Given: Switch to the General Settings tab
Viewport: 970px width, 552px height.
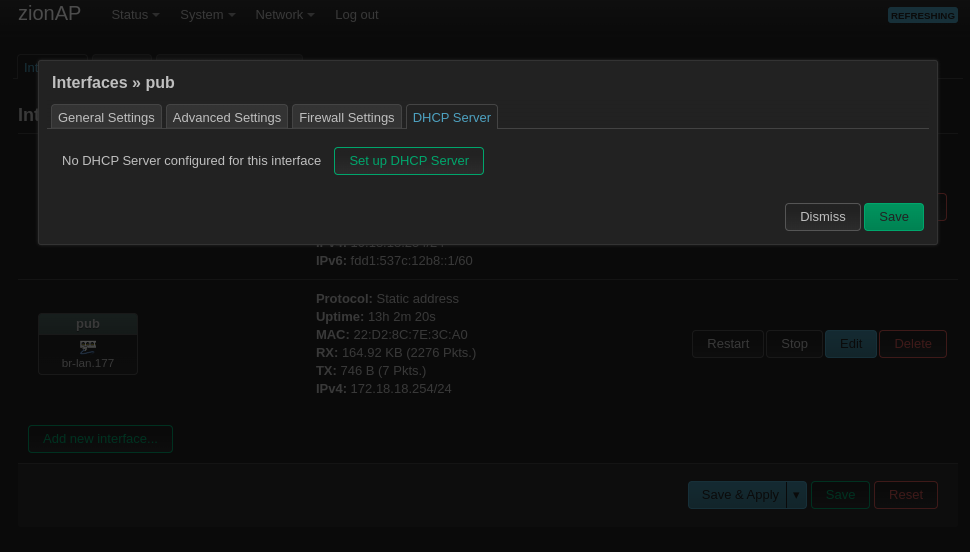Looking at the screenshot, I should pos(106,117).
